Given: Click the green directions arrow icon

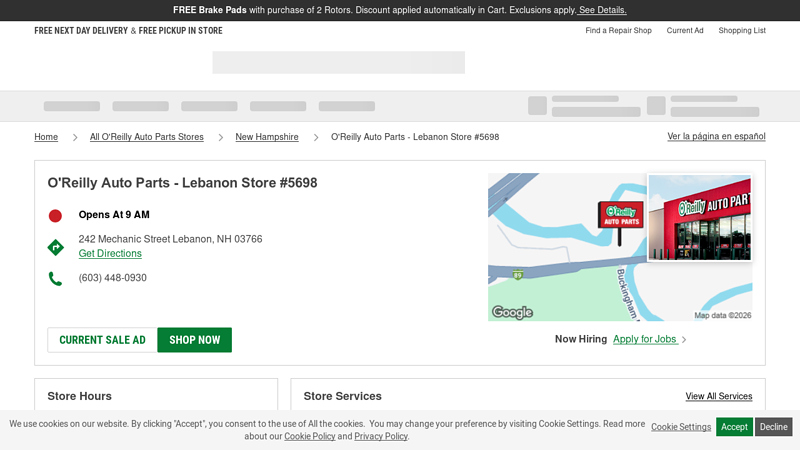Looking at the screenshot, I should point(55,247).
